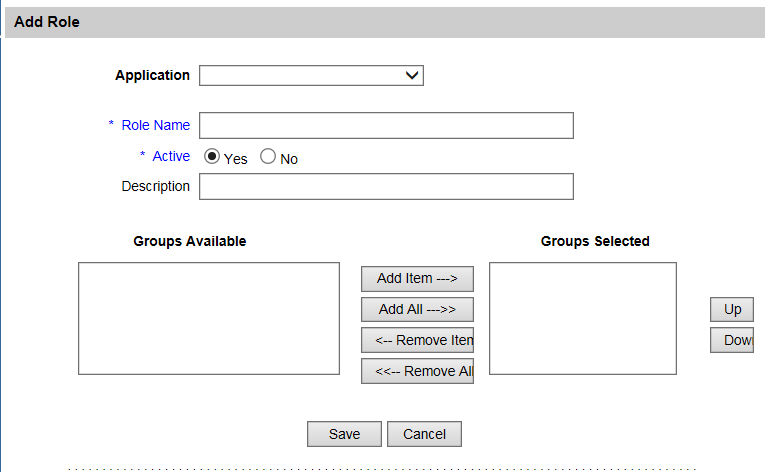Cancel adding the role
Image resolution: width=770 pixels, height=472 pixels.
point(424,434)
